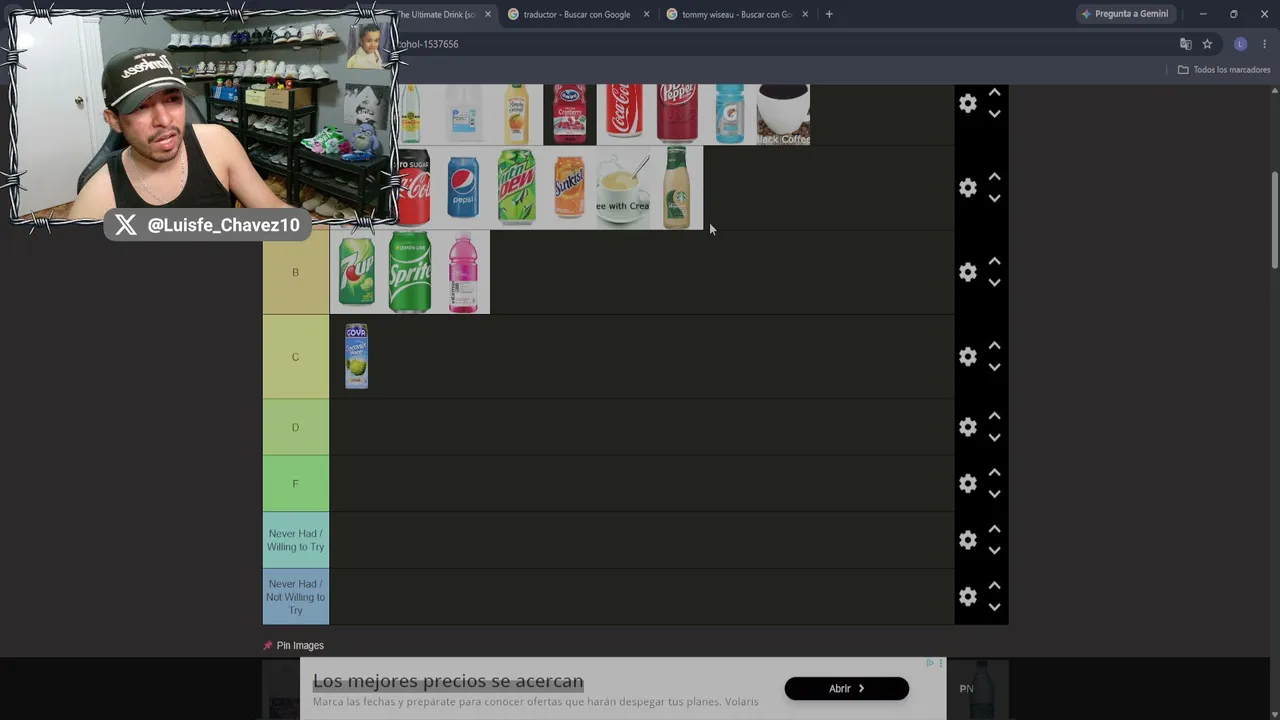Open gear for Never Had / Not Willing row
This screenshot has height=720, width=1280.
tap(967, 596)
